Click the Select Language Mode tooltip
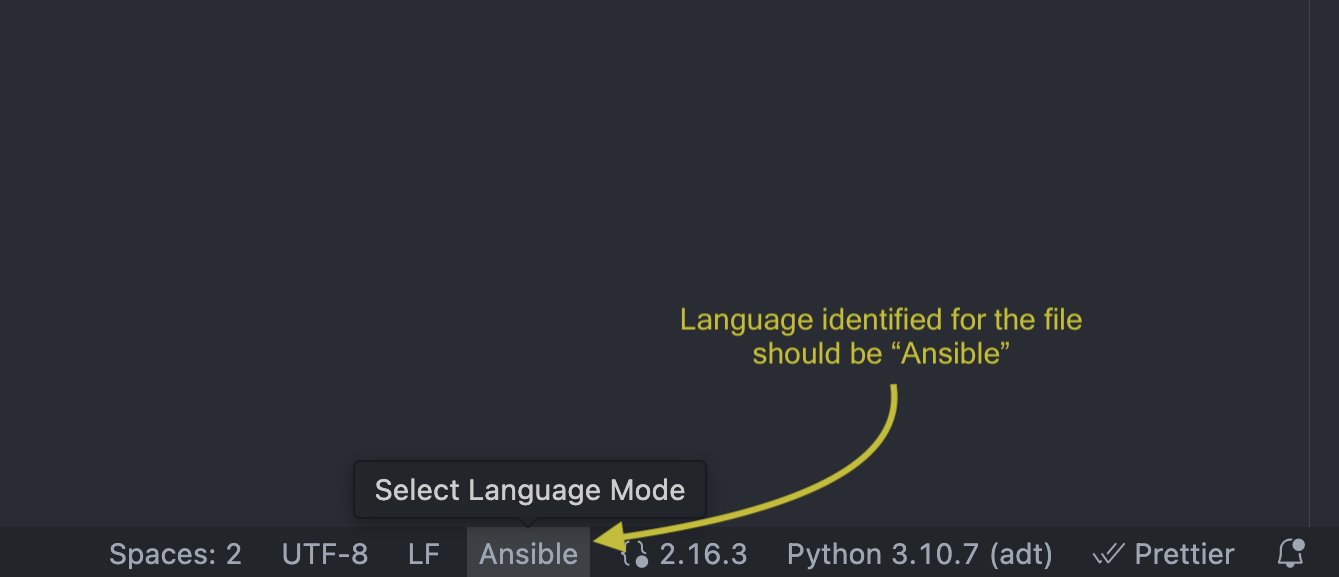Image resolution: width=1339 pixels, height=577 pixels. tap(530, 490)
